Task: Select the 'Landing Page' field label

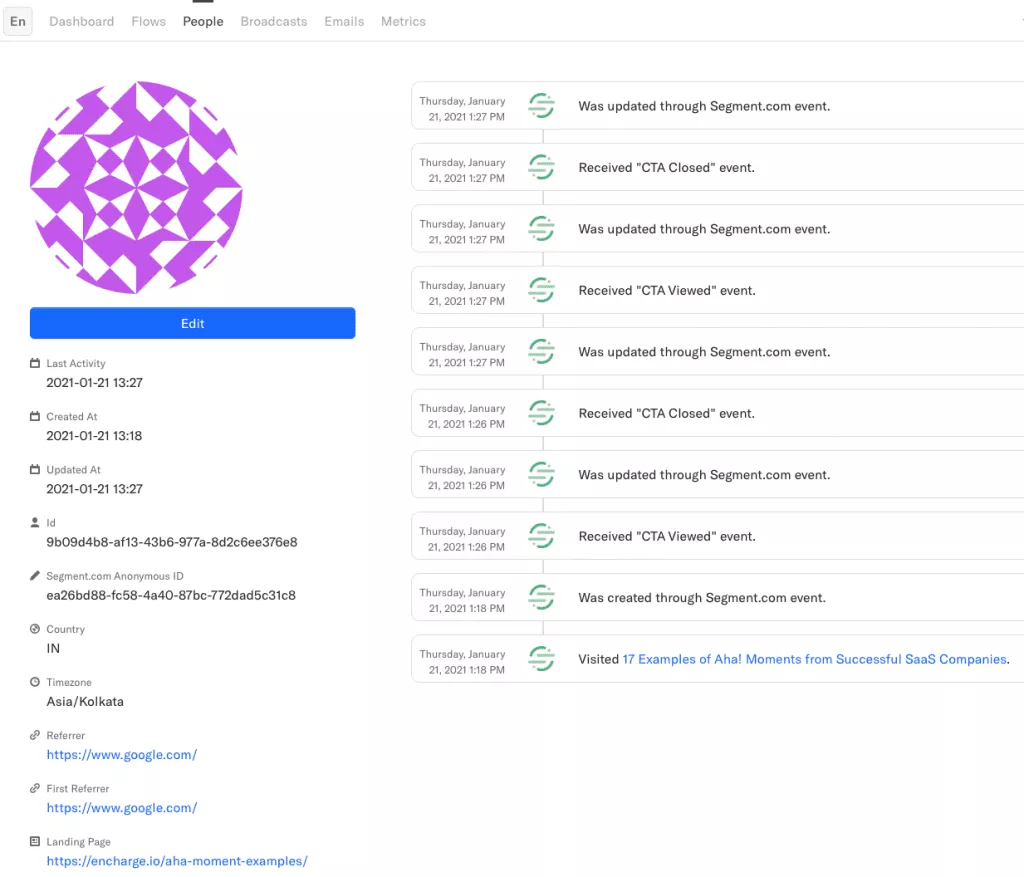Action: click(78, 842)
